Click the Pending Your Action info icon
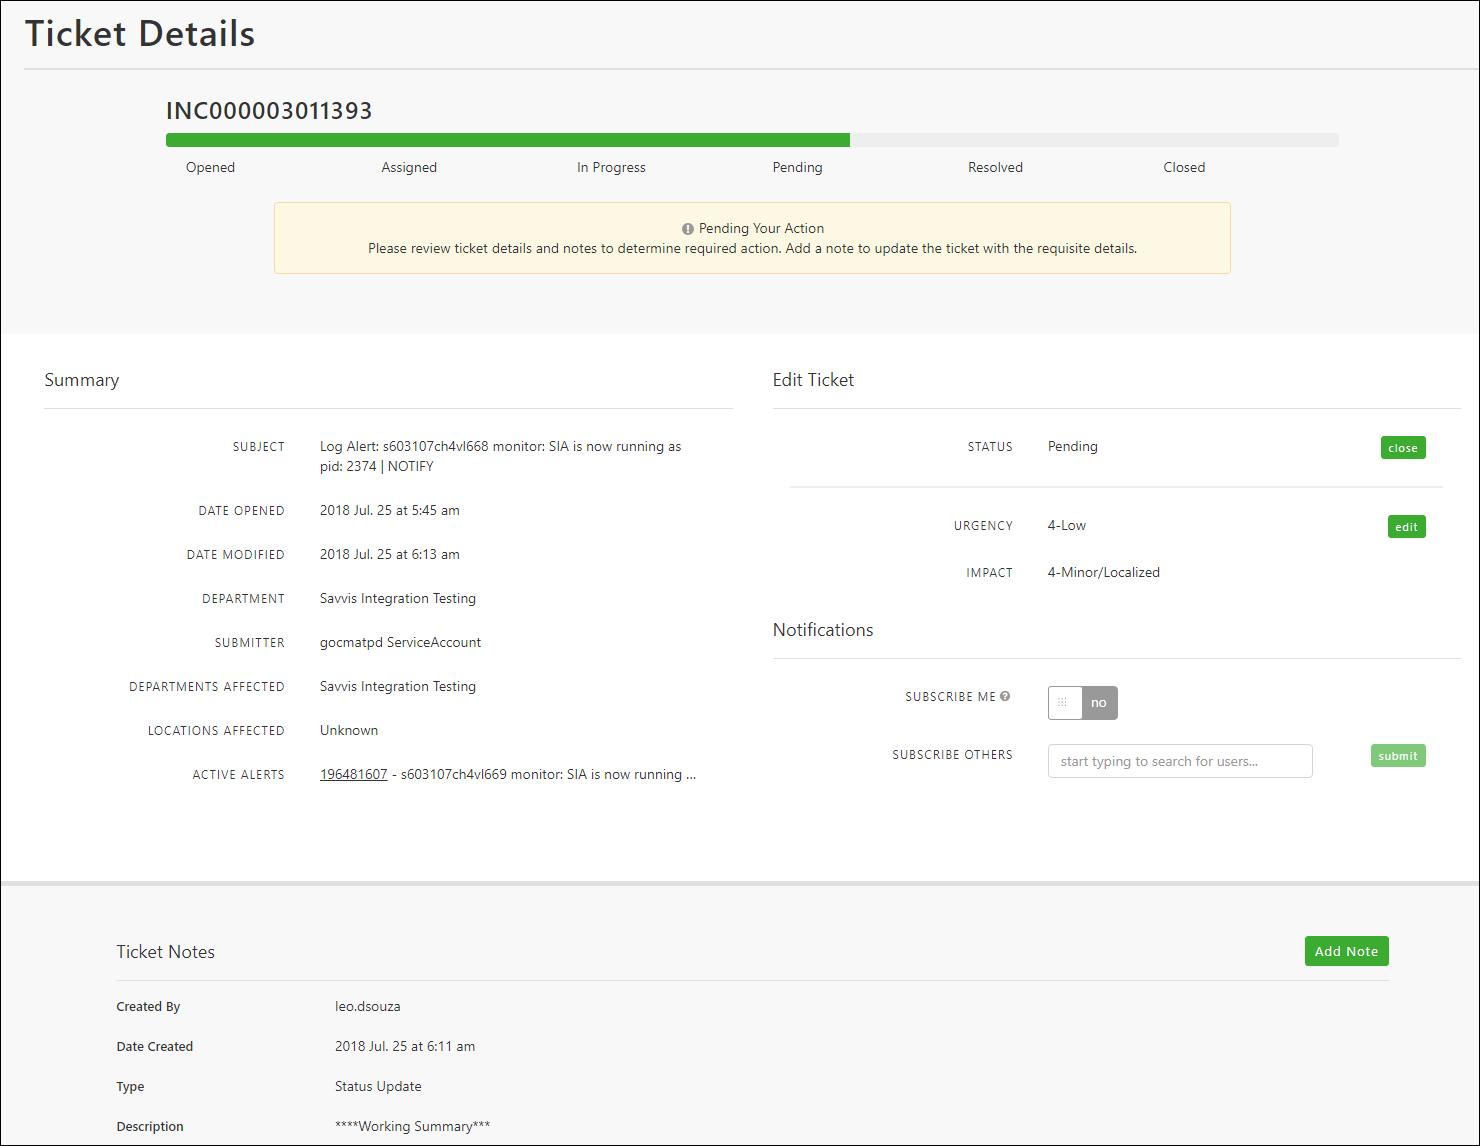1480x1146 pixels. click(688, 229)
